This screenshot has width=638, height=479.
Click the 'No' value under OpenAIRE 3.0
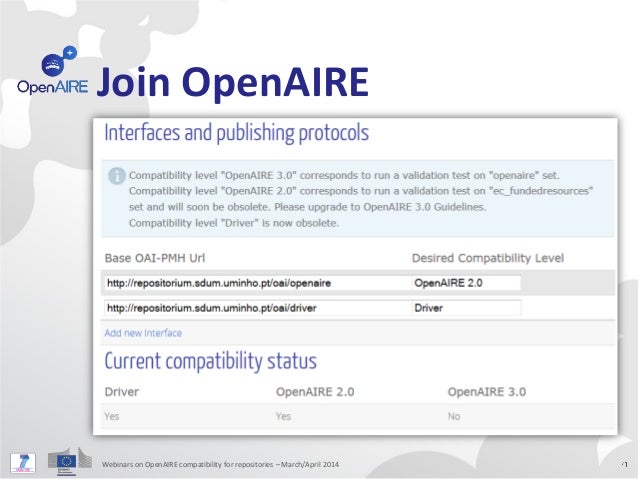click(x=454, y=416)
